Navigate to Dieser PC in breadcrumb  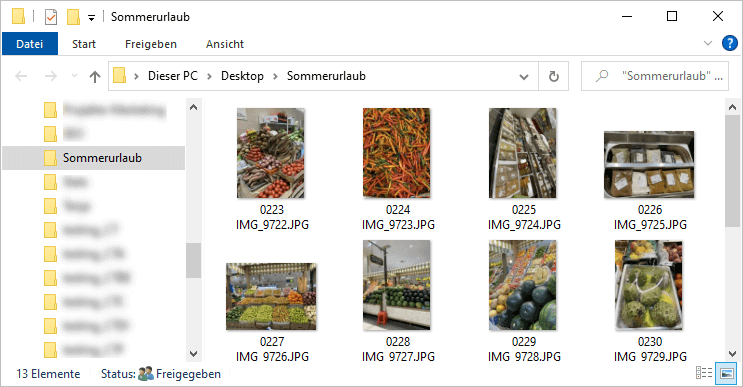[x=172, y=76]
